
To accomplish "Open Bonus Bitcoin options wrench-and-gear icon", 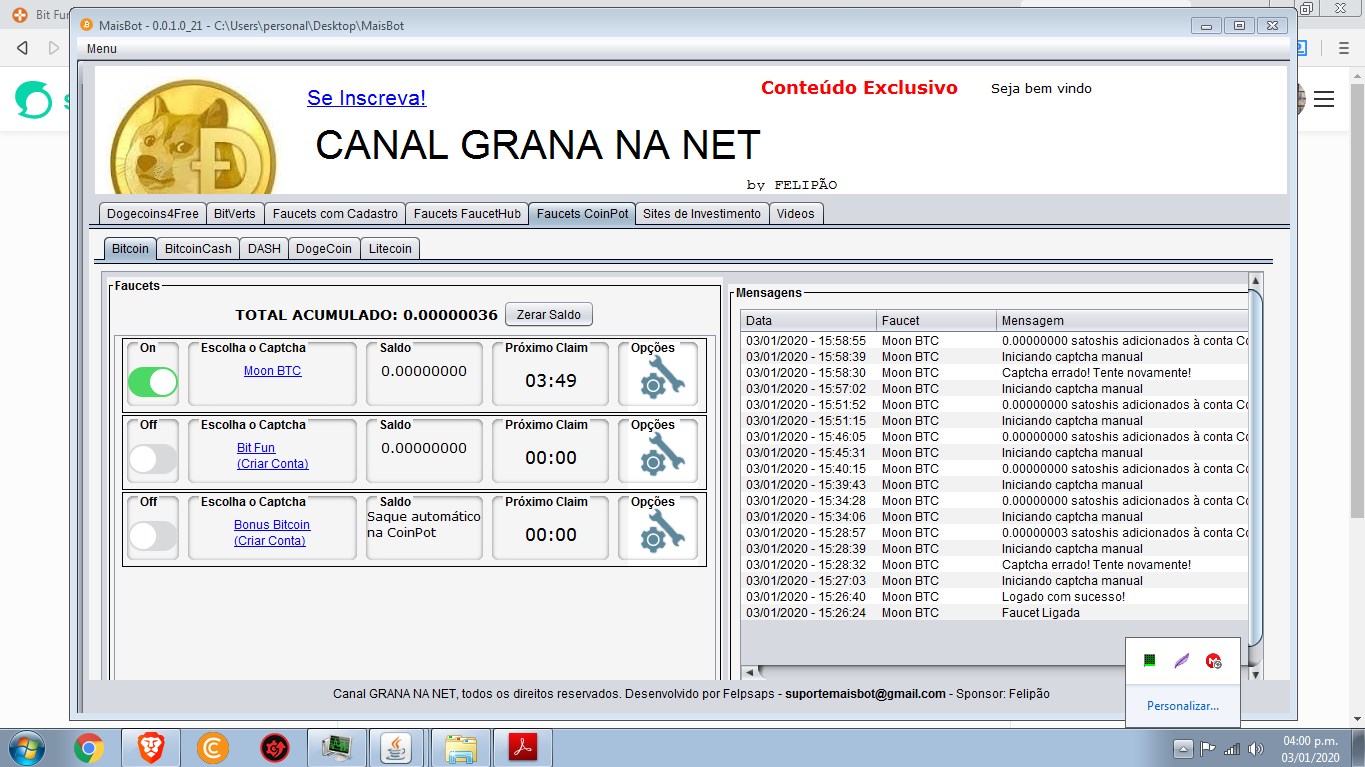I will (661, 533).
